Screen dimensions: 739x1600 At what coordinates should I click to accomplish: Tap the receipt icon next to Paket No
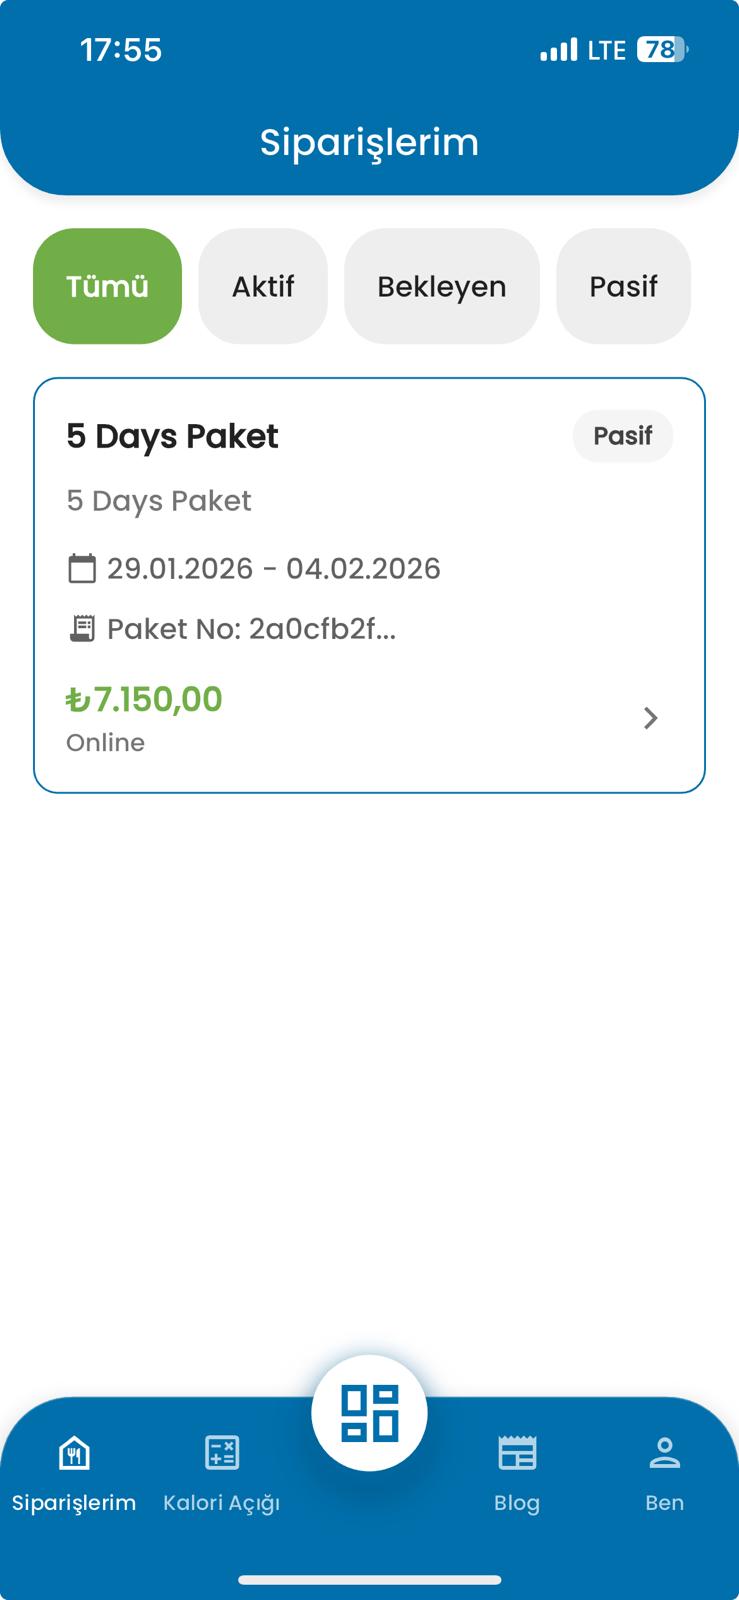(82, 628)
